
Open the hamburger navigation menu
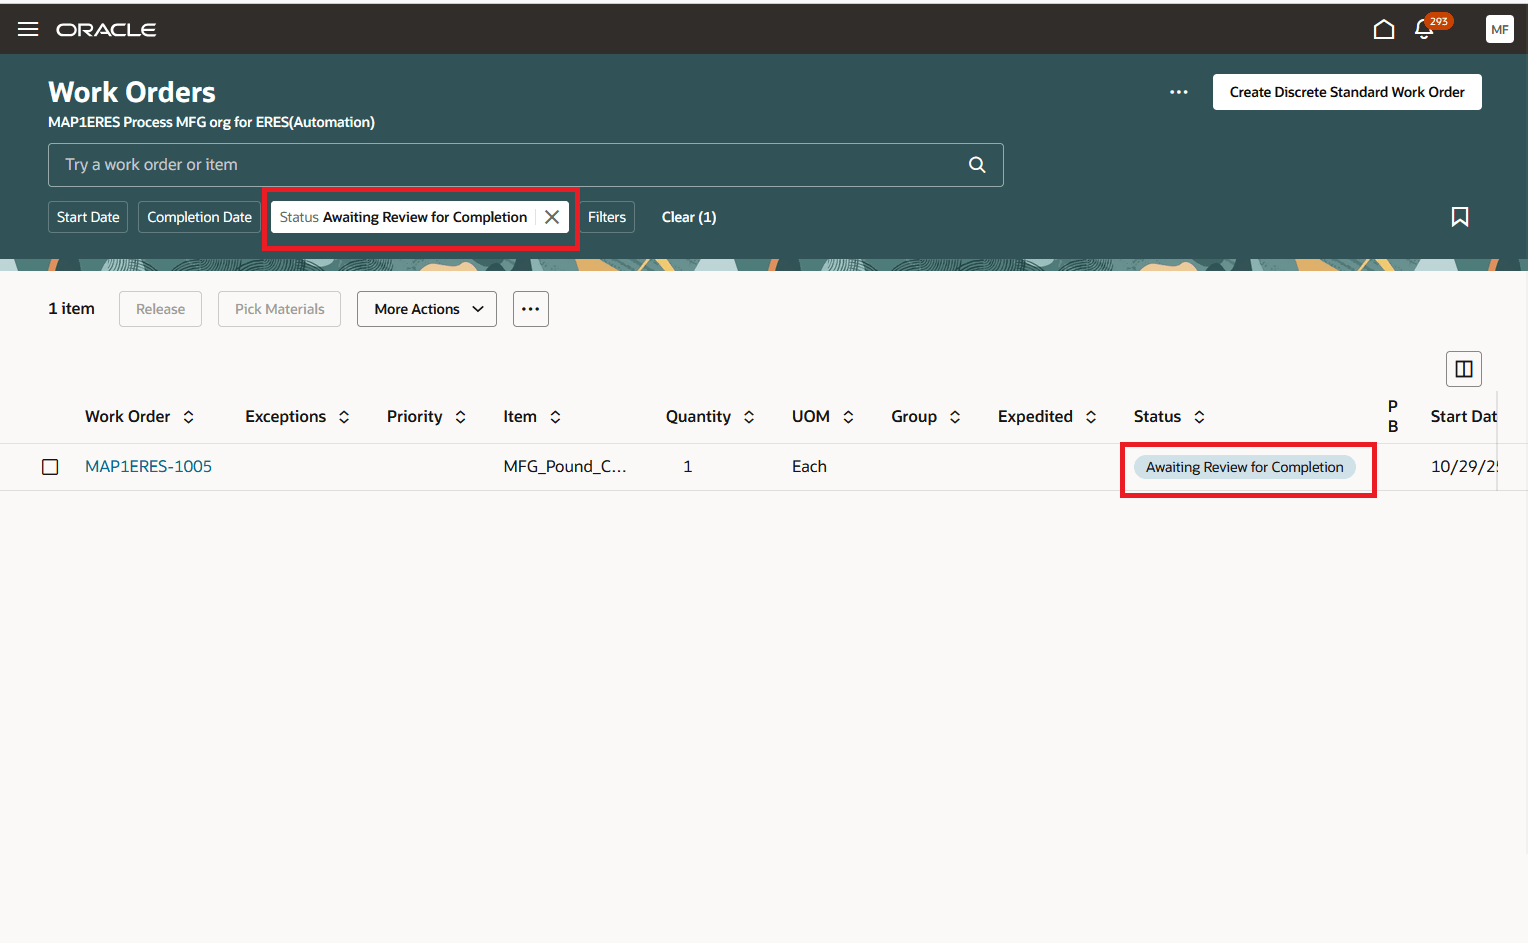pyautogui.click(x=28, y=29)
